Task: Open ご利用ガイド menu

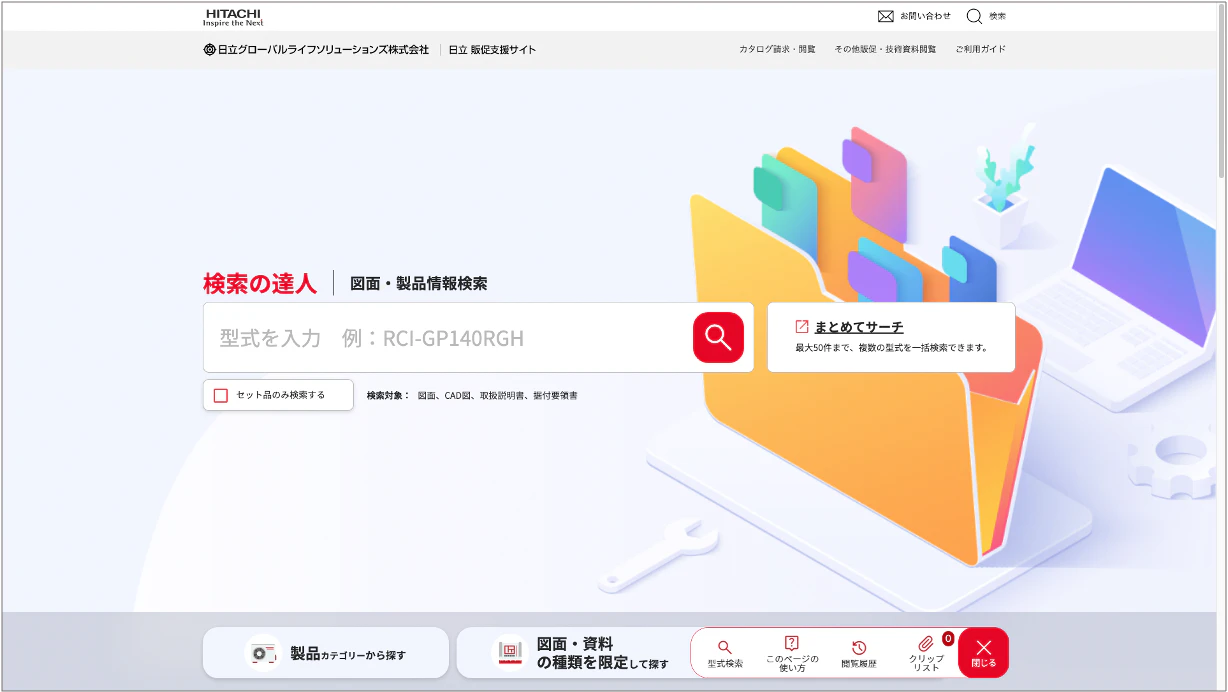Action: click(x=980, y=49)
